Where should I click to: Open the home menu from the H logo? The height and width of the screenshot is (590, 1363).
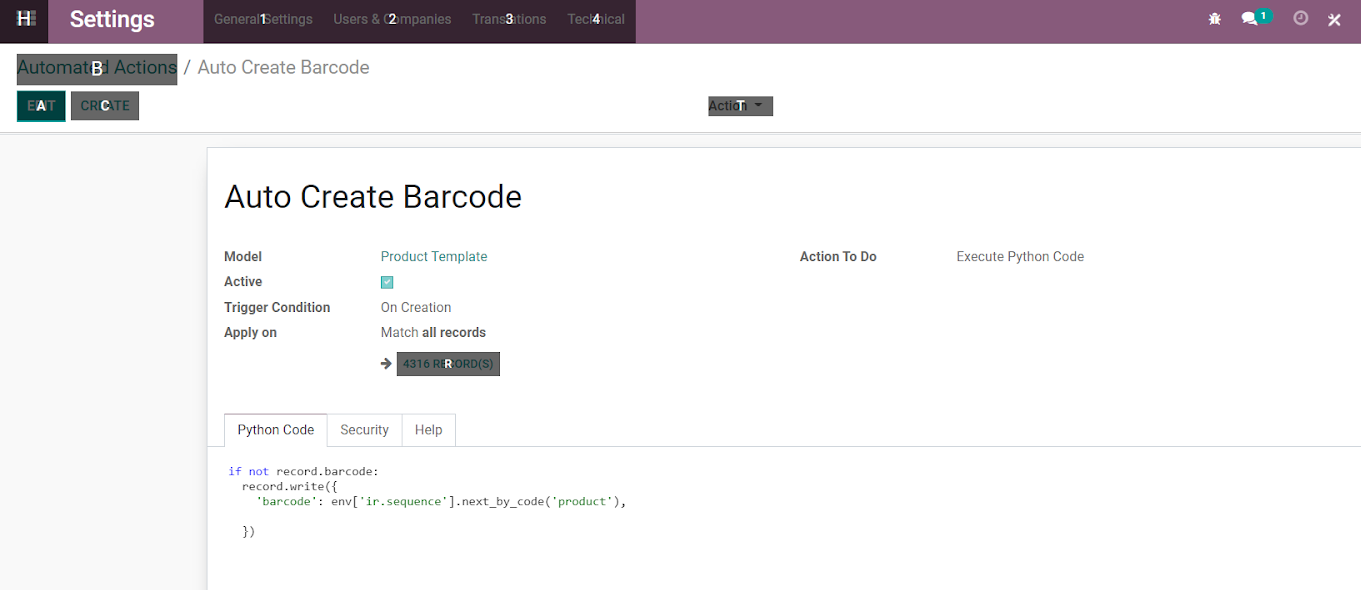click(26, 19)
